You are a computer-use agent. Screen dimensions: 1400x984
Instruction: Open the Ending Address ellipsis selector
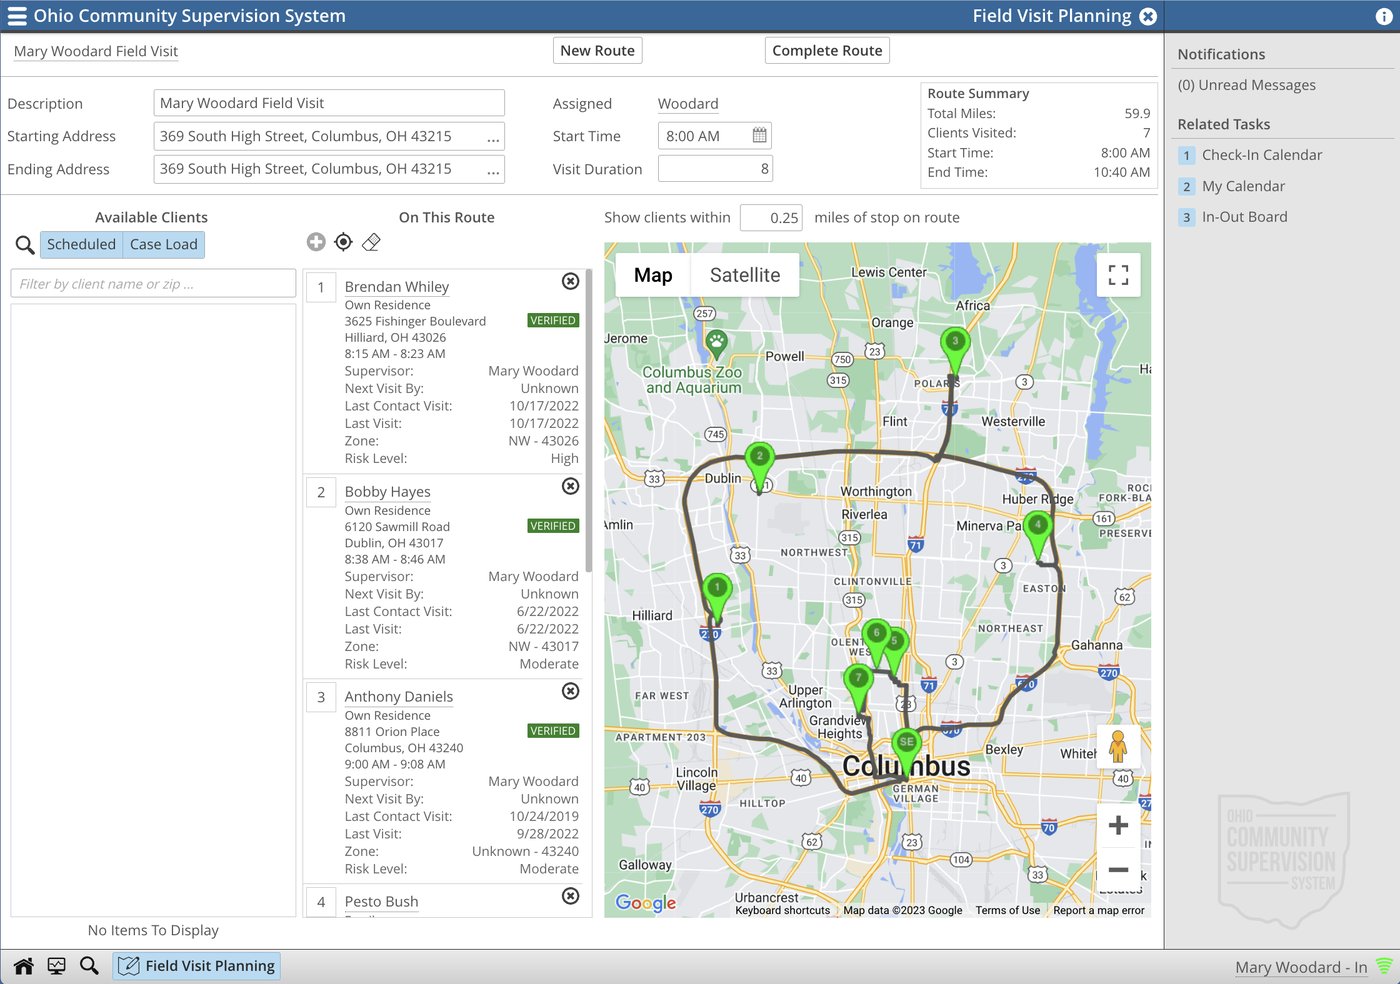click(492, 169)
